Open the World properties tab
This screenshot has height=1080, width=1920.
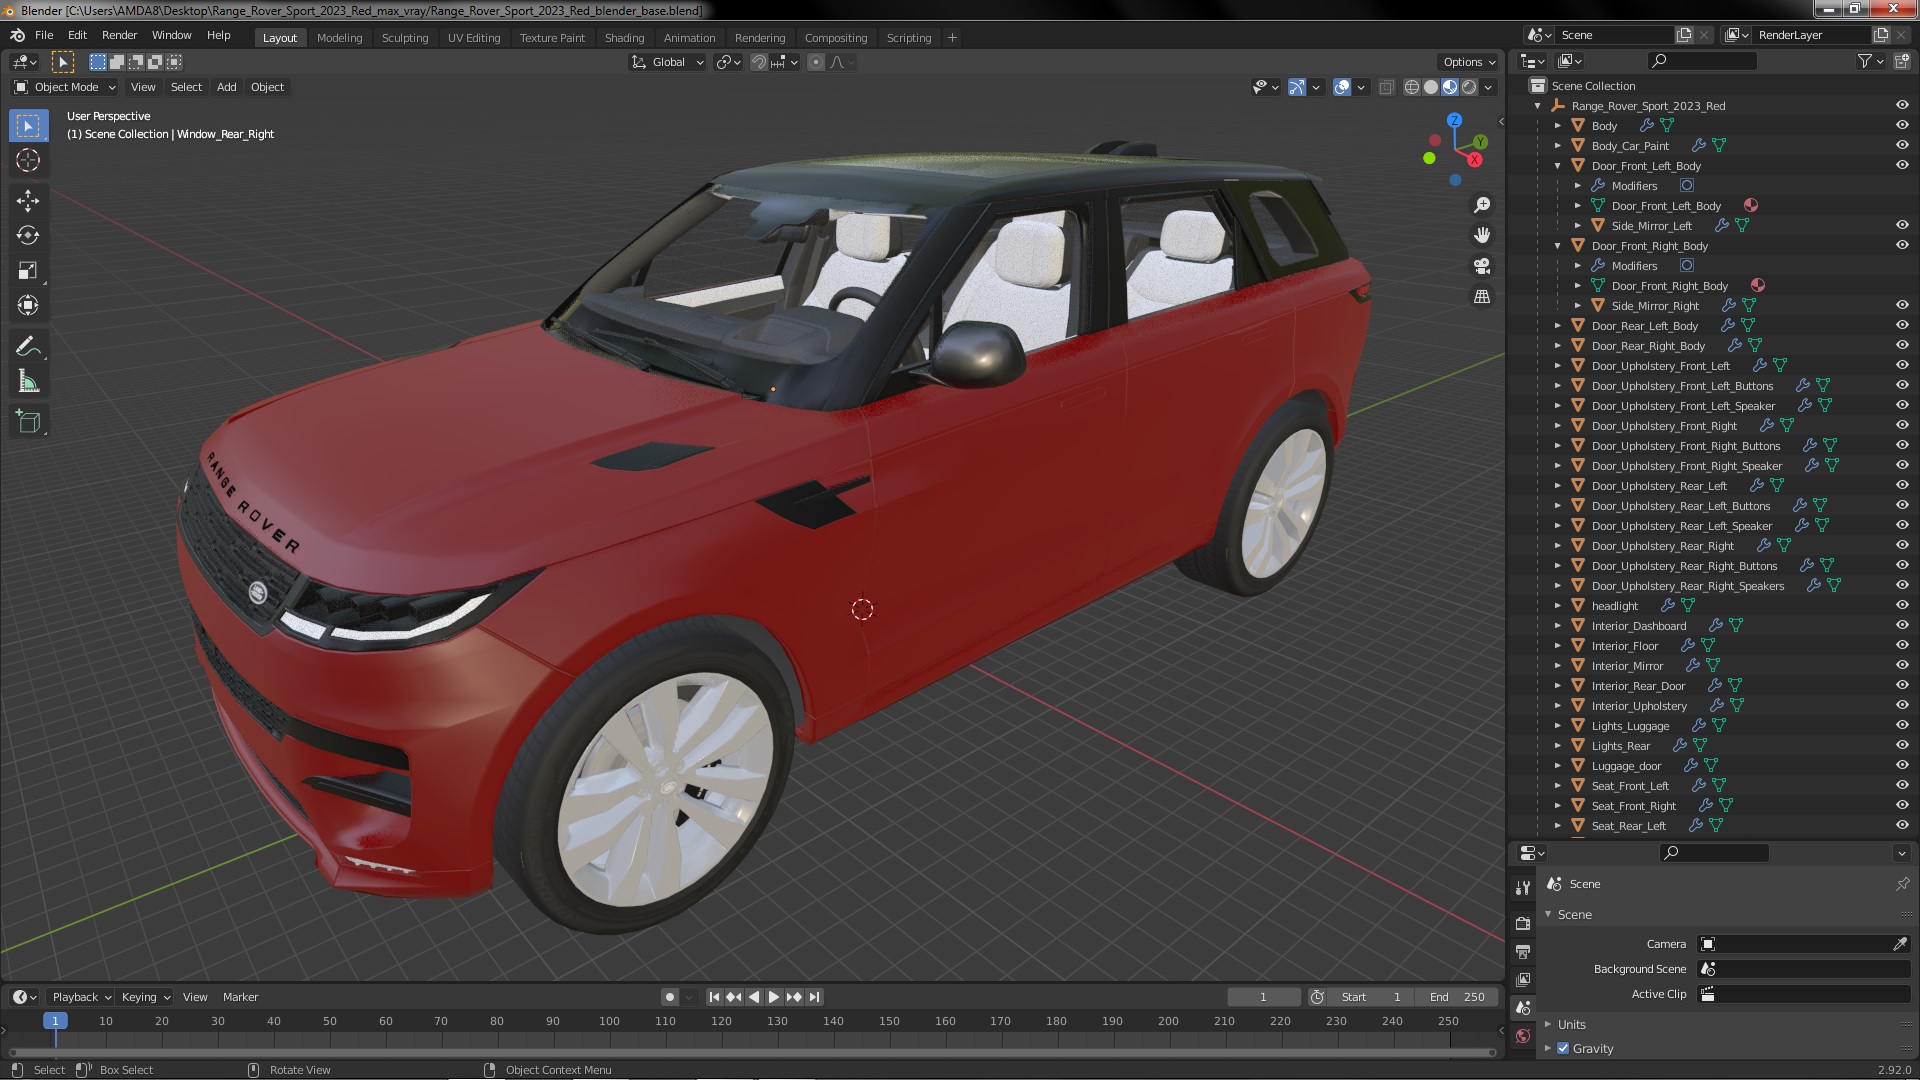point(1522,1036)
